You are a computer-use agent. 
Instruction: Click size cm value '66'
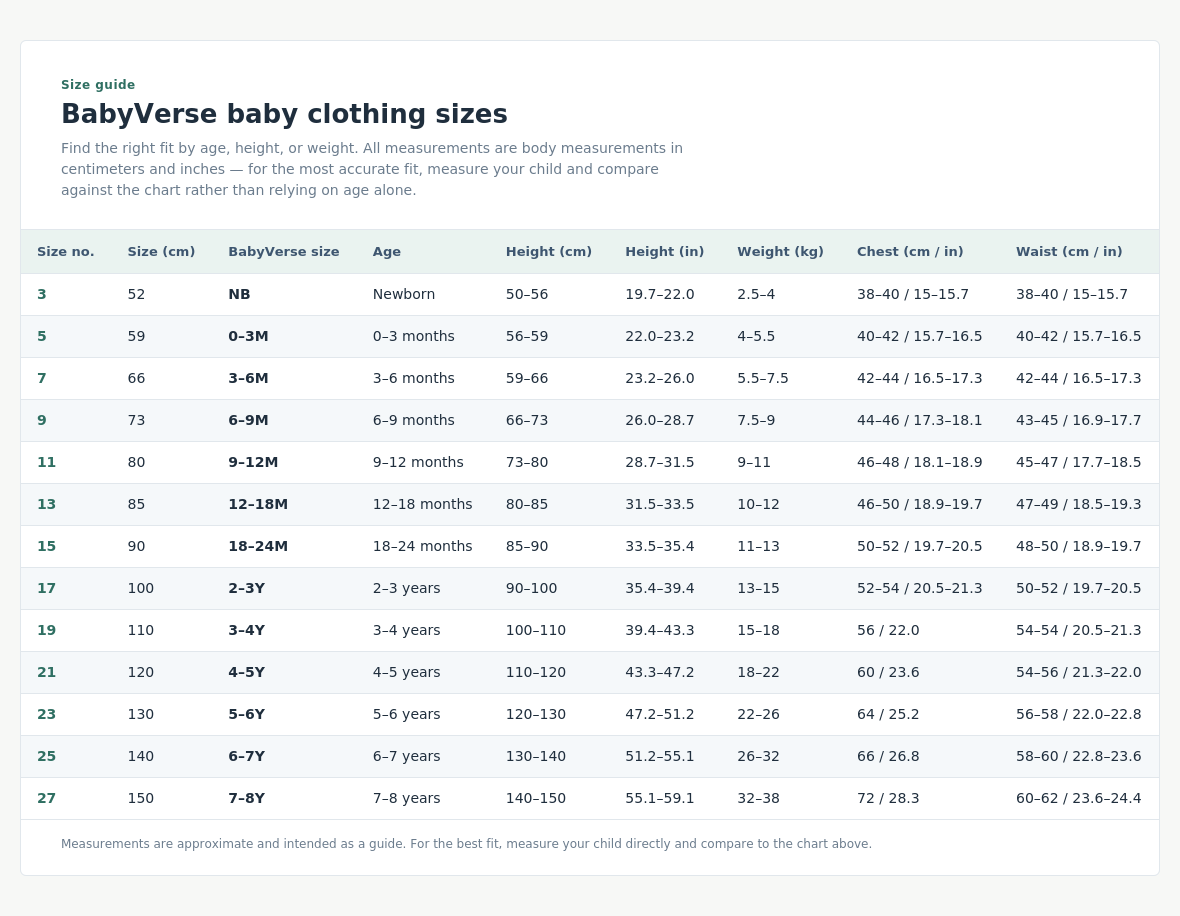(x=136, y=379)
